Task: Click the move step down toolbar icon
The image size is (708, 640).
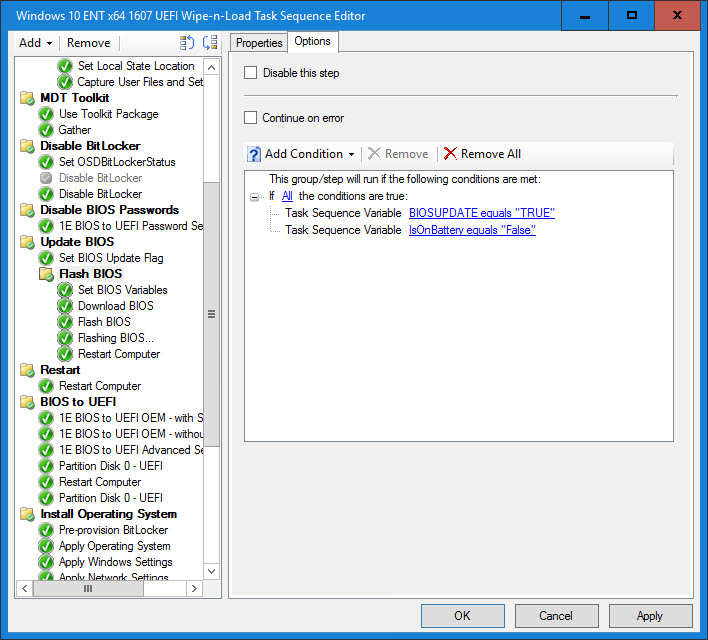Action: click(x=209, y=43)
